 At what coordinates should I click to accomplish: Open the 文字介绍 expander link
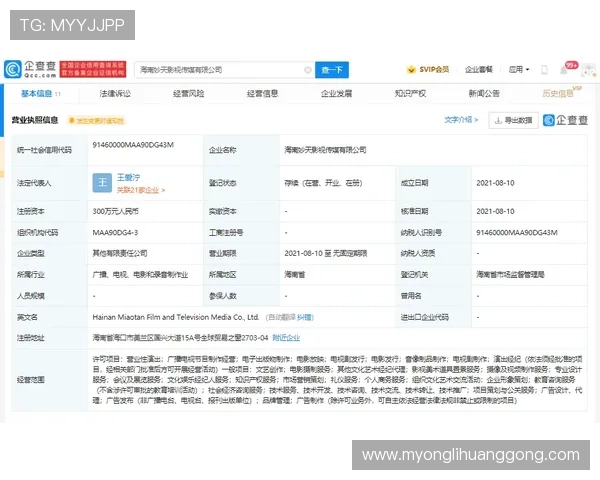click(x=461, y=120)
